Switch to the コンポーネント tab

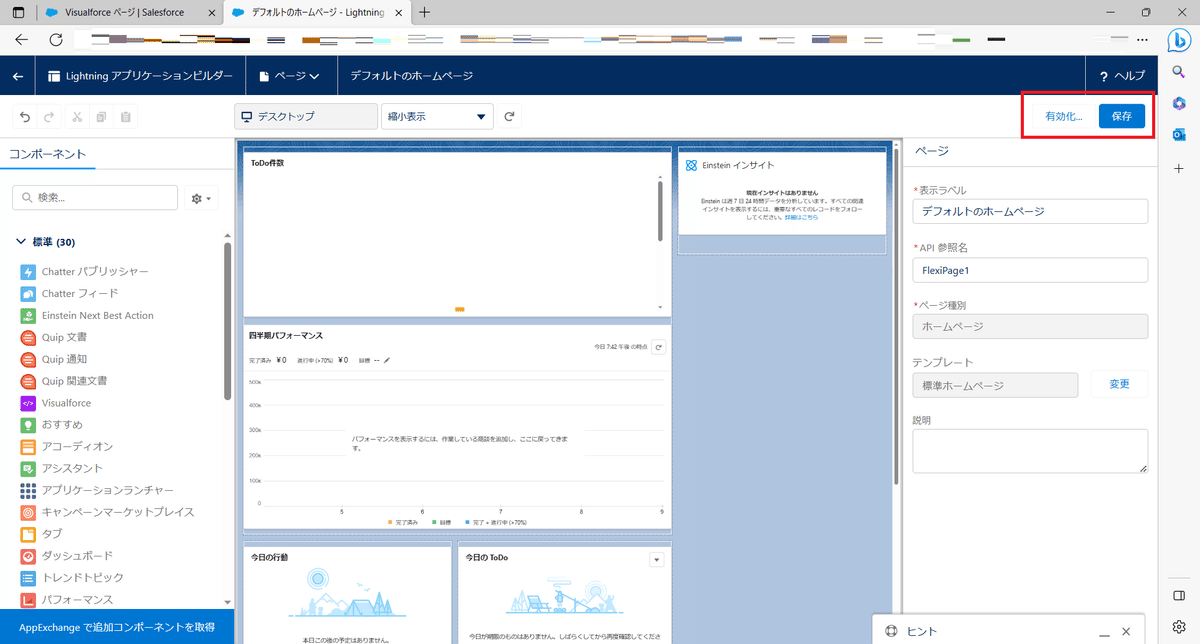coord(48,154)
